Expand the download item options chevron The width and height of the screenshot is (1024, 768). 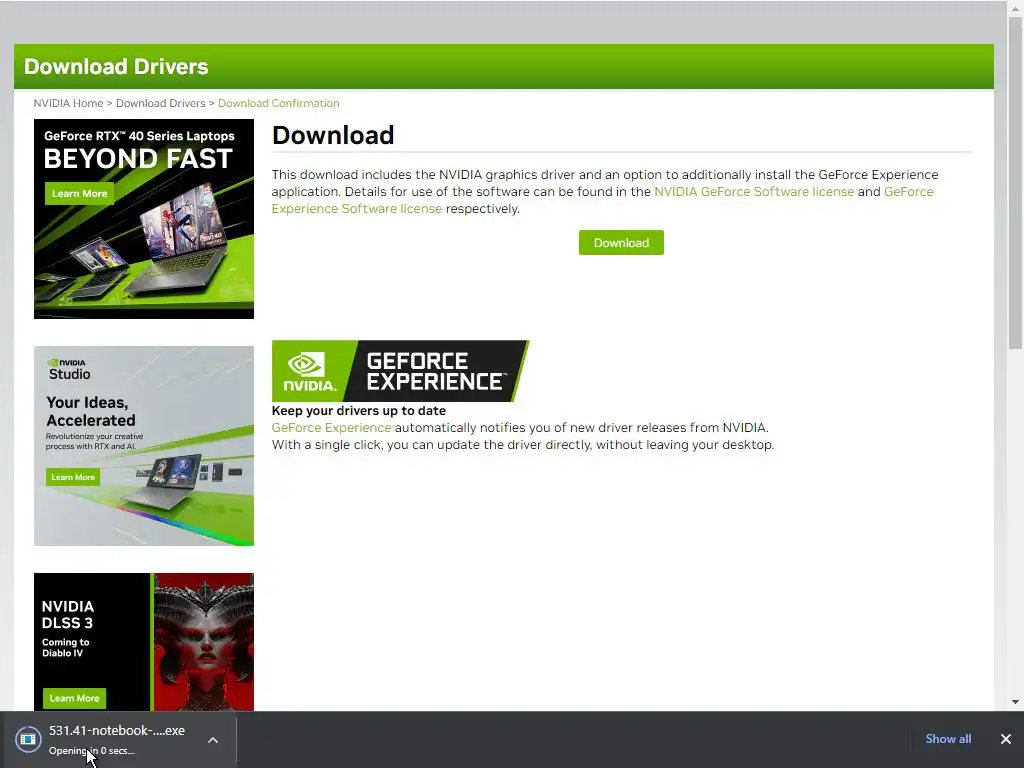(213, 740)
